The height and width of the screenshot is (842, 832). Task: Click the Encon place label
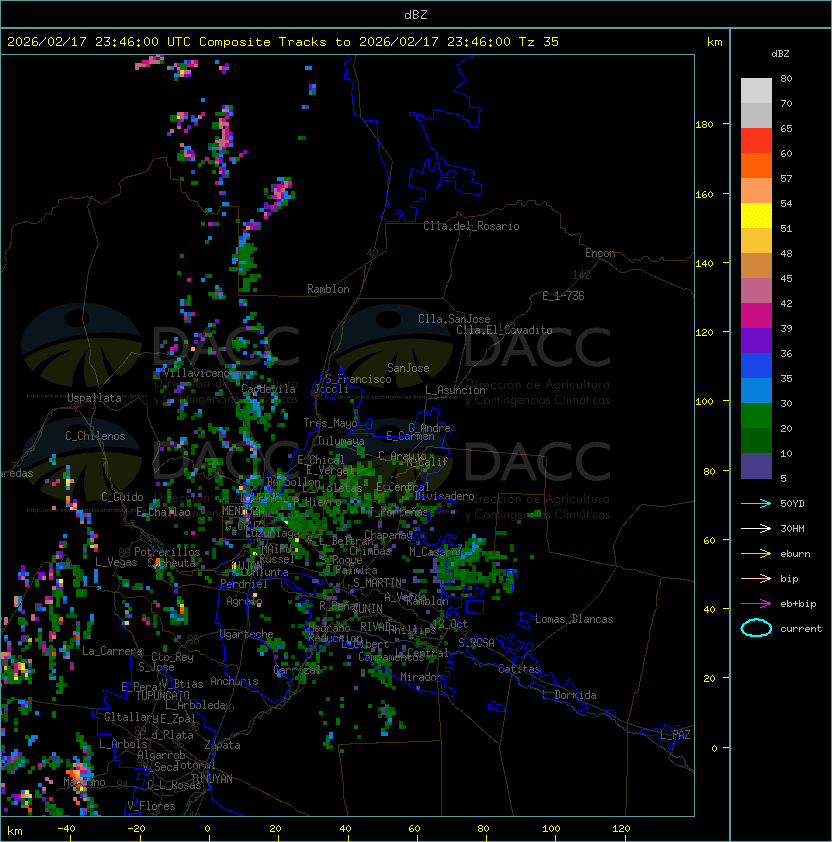(x=600, y=253)
